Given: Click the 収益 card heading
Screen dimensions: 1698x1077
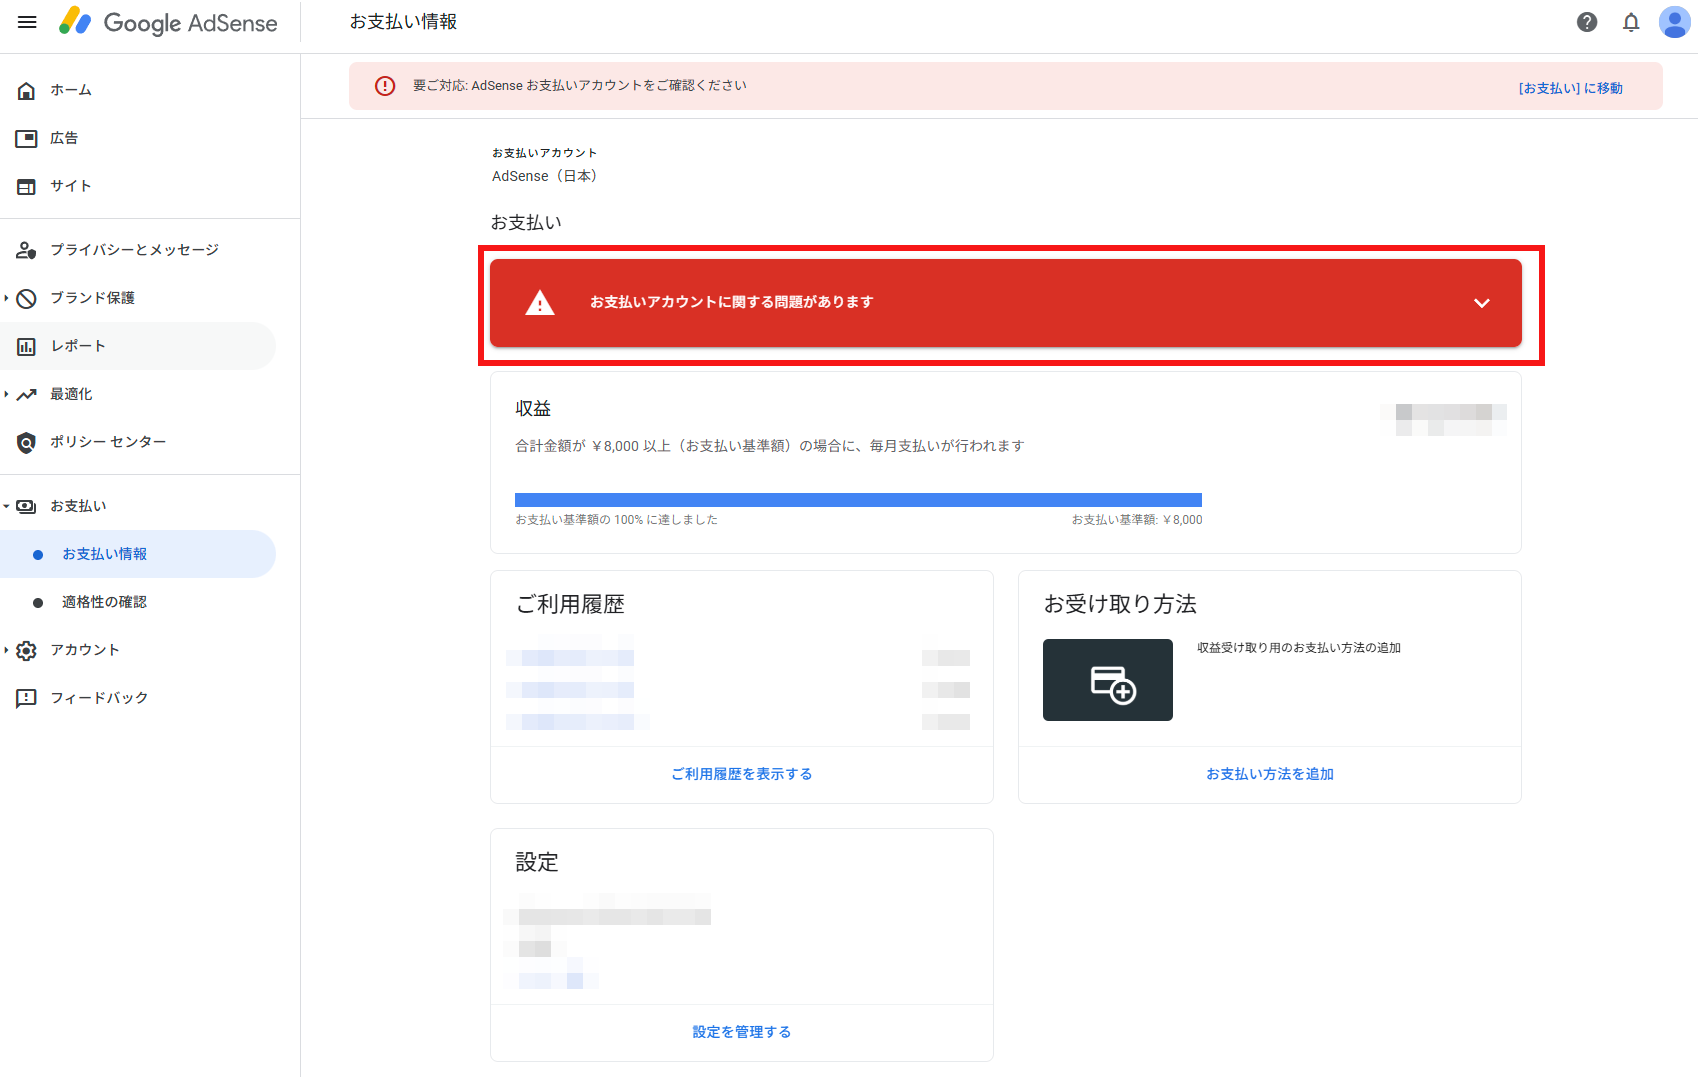Looking at the screenshot, I should (x=533, y=409).
